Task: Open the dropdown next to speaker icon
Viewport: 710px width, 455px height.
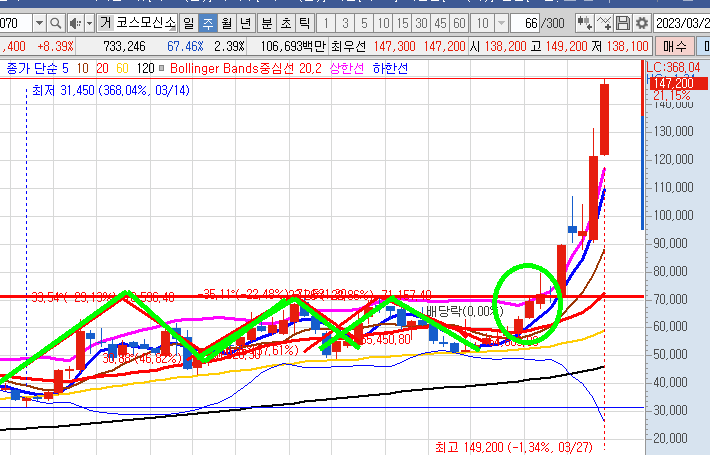Action: [87, 22]
